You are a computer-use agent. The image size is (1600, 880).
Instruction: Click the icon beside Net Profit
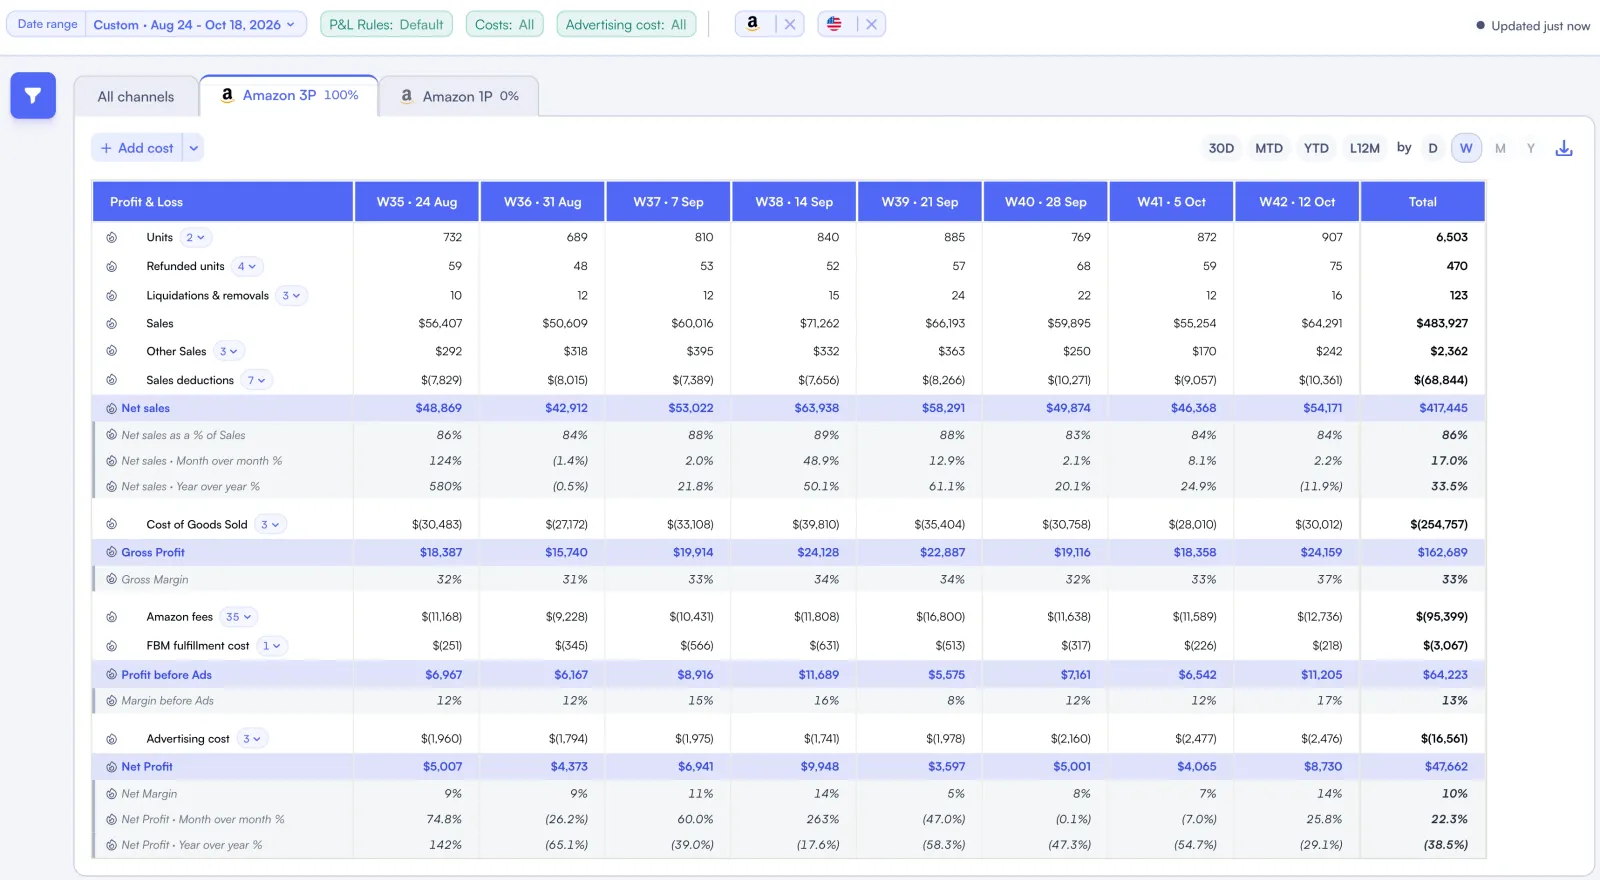tap(111, 767)
